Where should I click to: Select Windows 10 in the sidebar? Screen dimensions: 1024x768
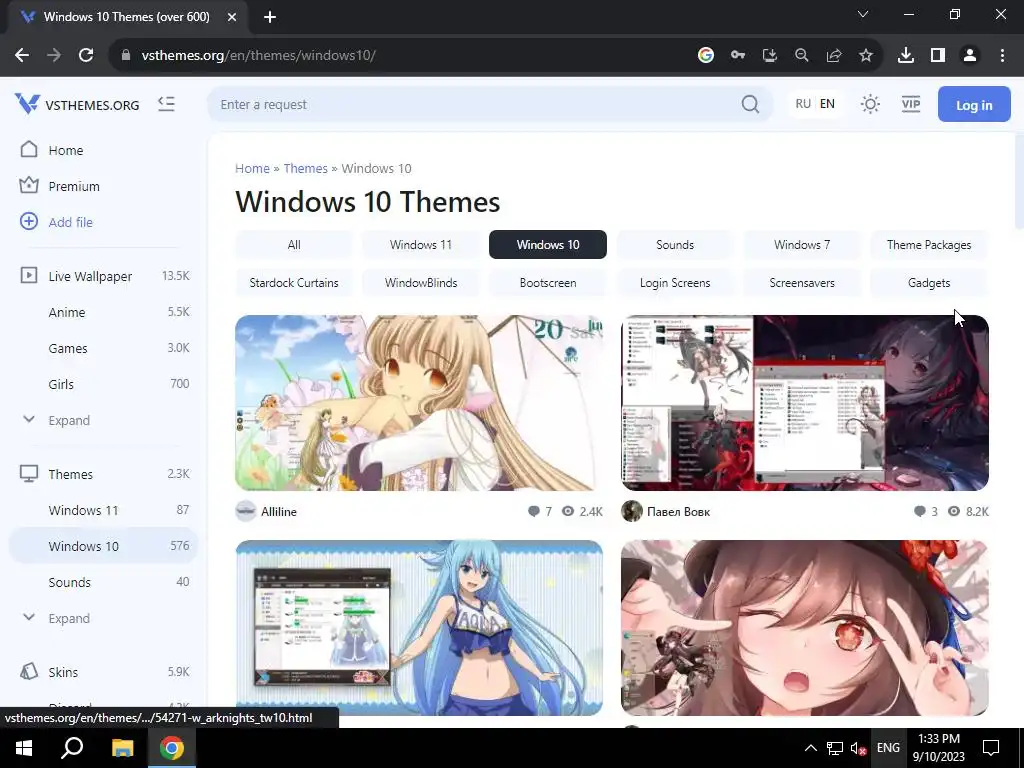(103, 546)
